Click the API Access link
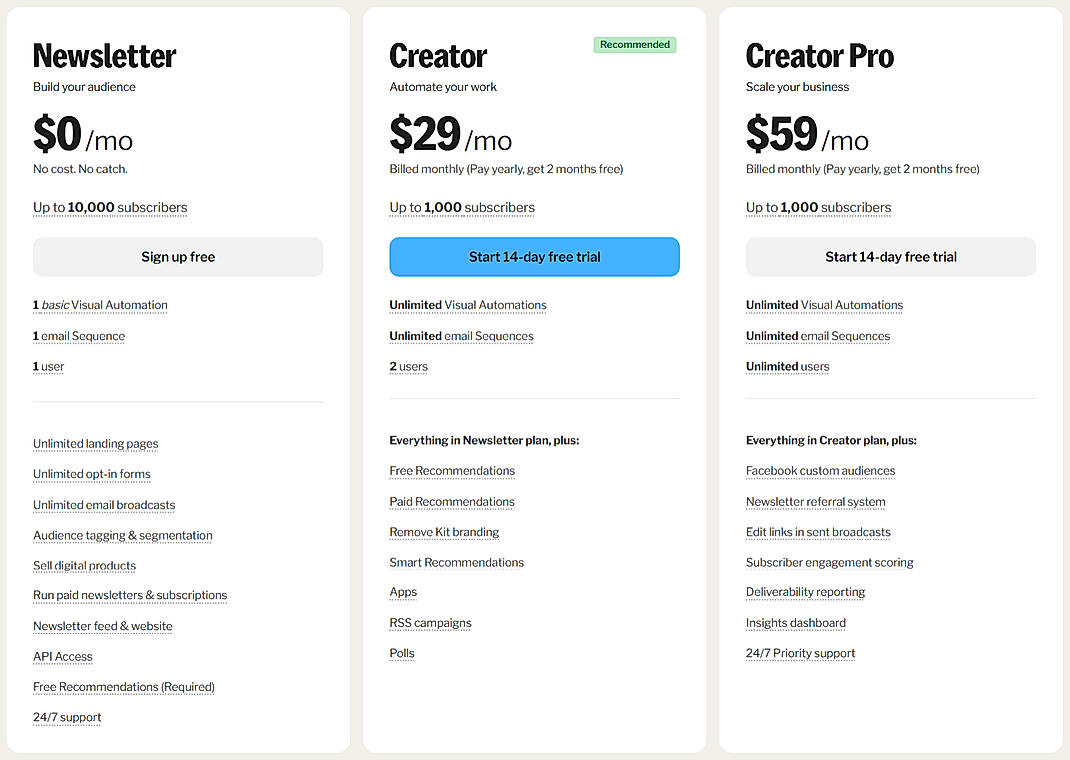 62,656
